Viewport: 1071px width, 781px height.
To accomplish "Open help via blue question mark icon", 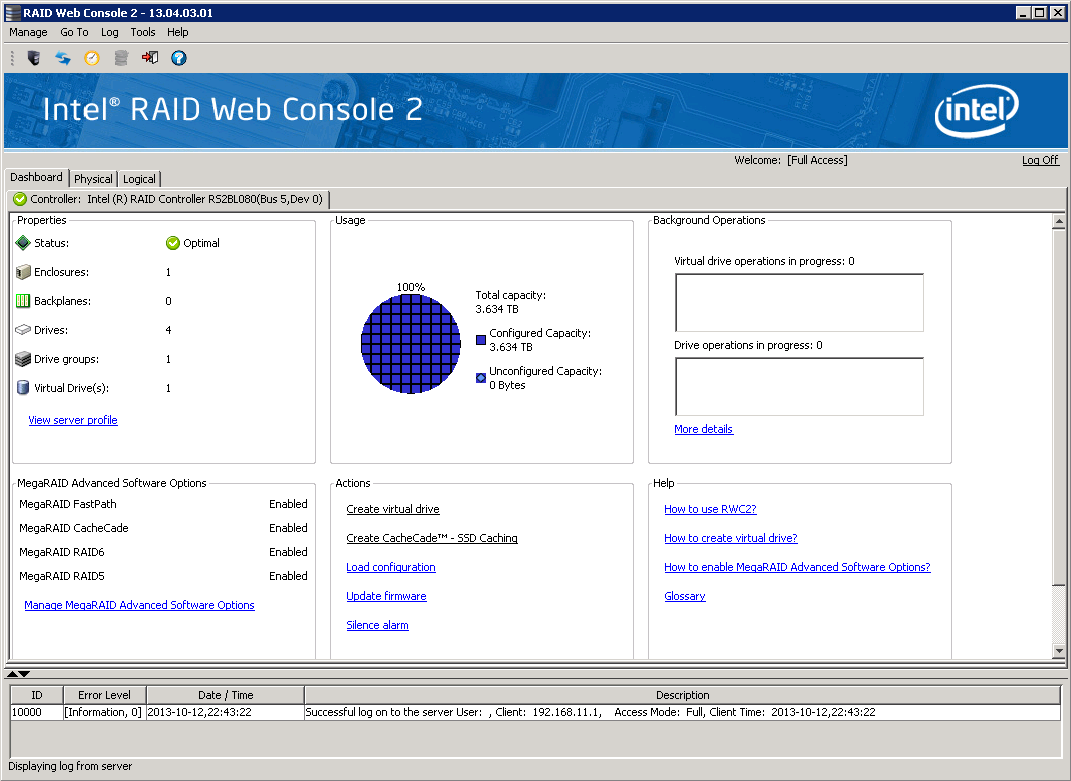I will tap(179, 58).
